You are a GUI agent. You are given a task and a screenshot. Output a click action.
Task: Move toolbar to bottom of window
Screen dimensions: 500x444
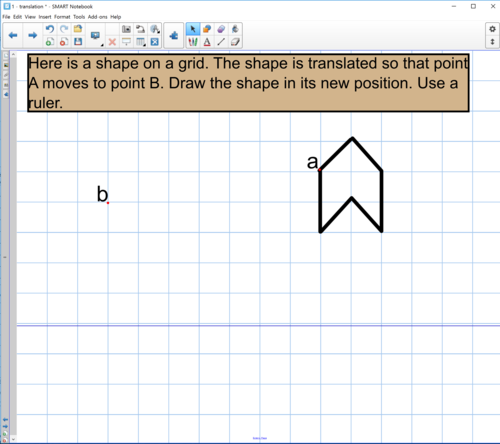pos(492,42)
